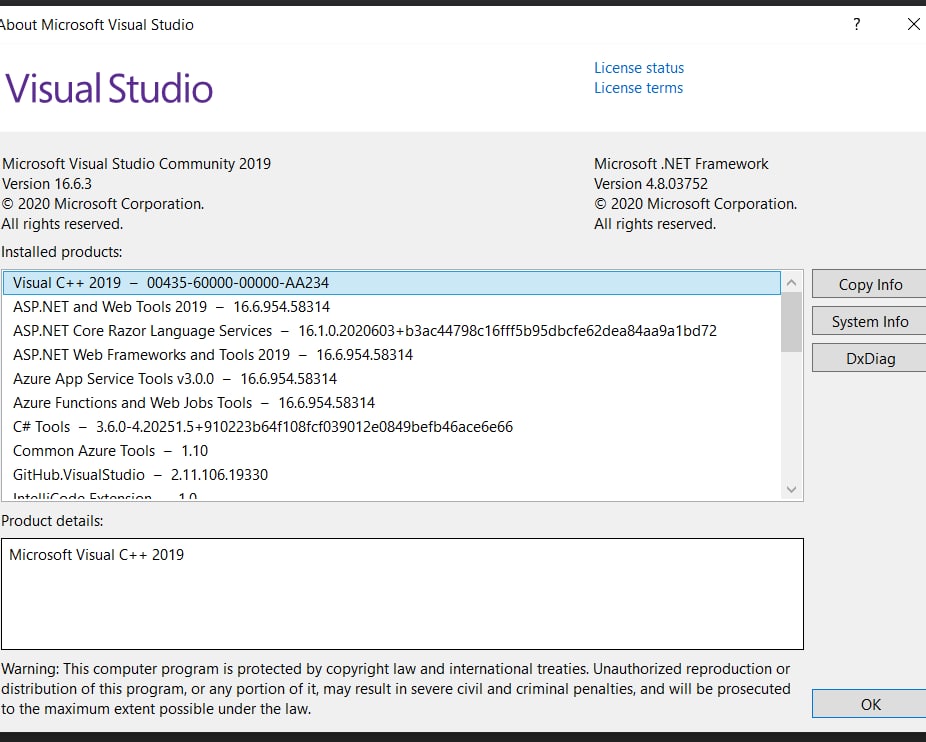The height and width of the screenshot is (742, 926).
Task: Click the Copy Info button
Action: (869, 285)
